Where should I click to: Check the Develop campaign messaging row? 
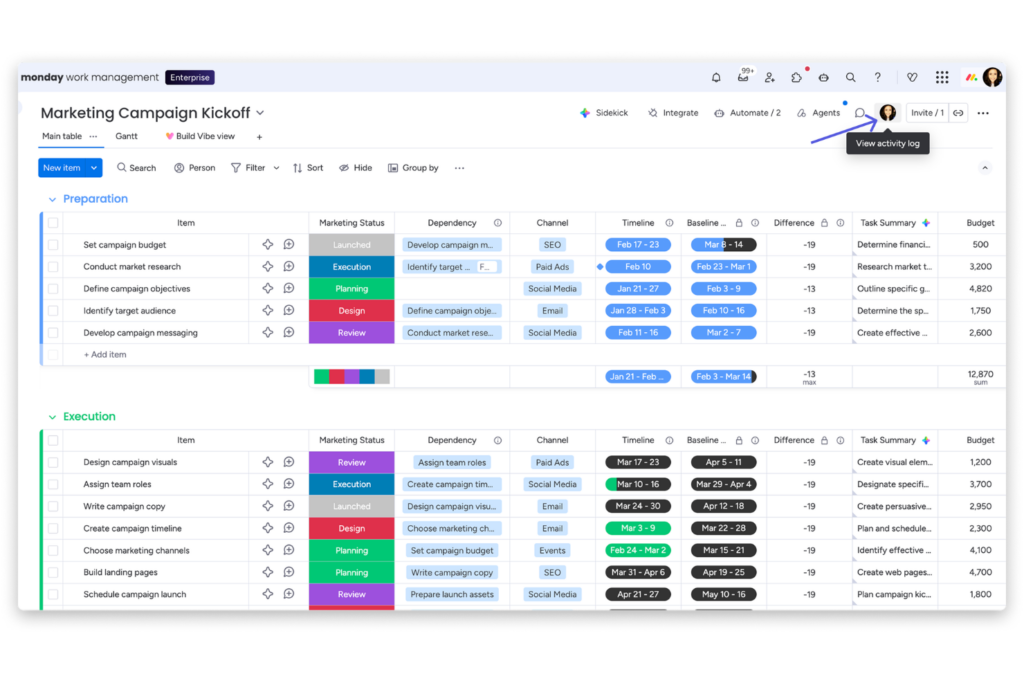[x=53, y=333]
